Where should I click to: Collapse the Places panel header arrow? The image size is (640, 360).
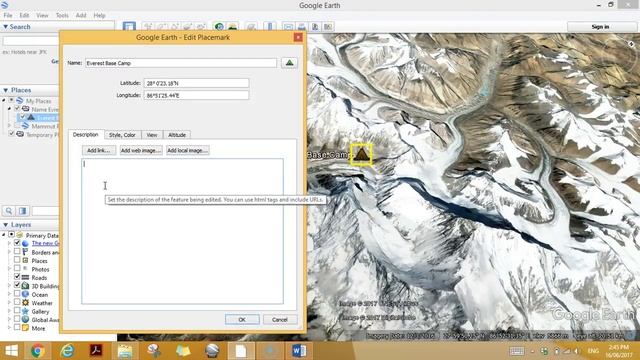click(x=5, y=90)
